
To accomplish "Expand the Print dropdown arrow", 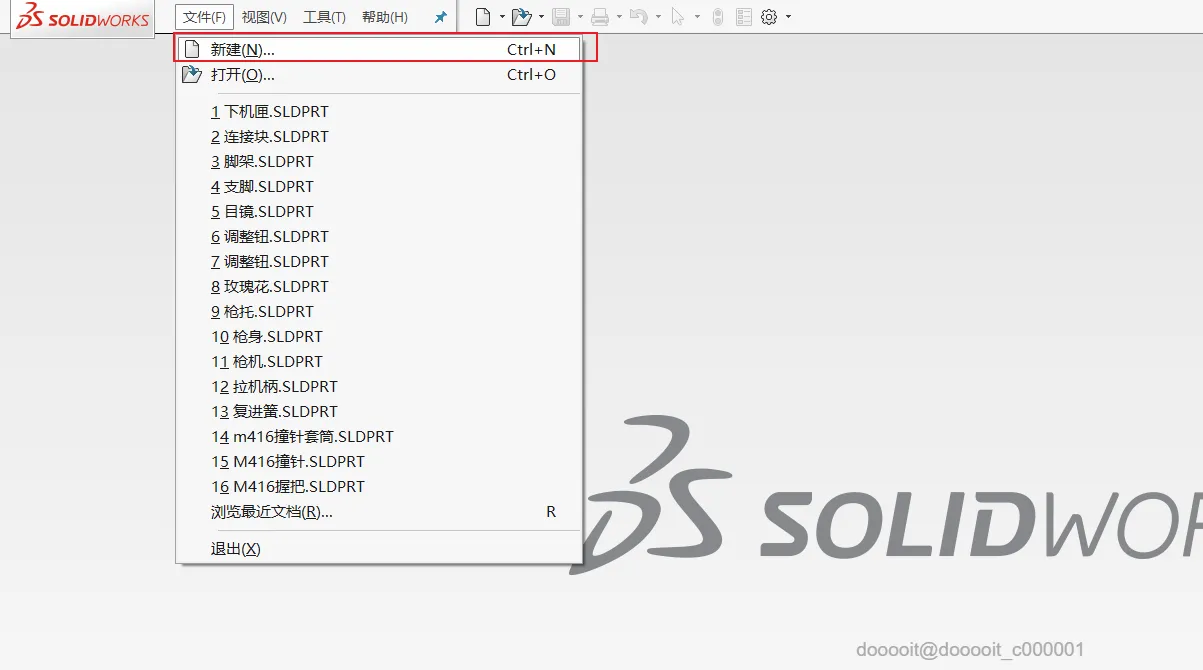I will pyautogui.click(x=619, y=17).
